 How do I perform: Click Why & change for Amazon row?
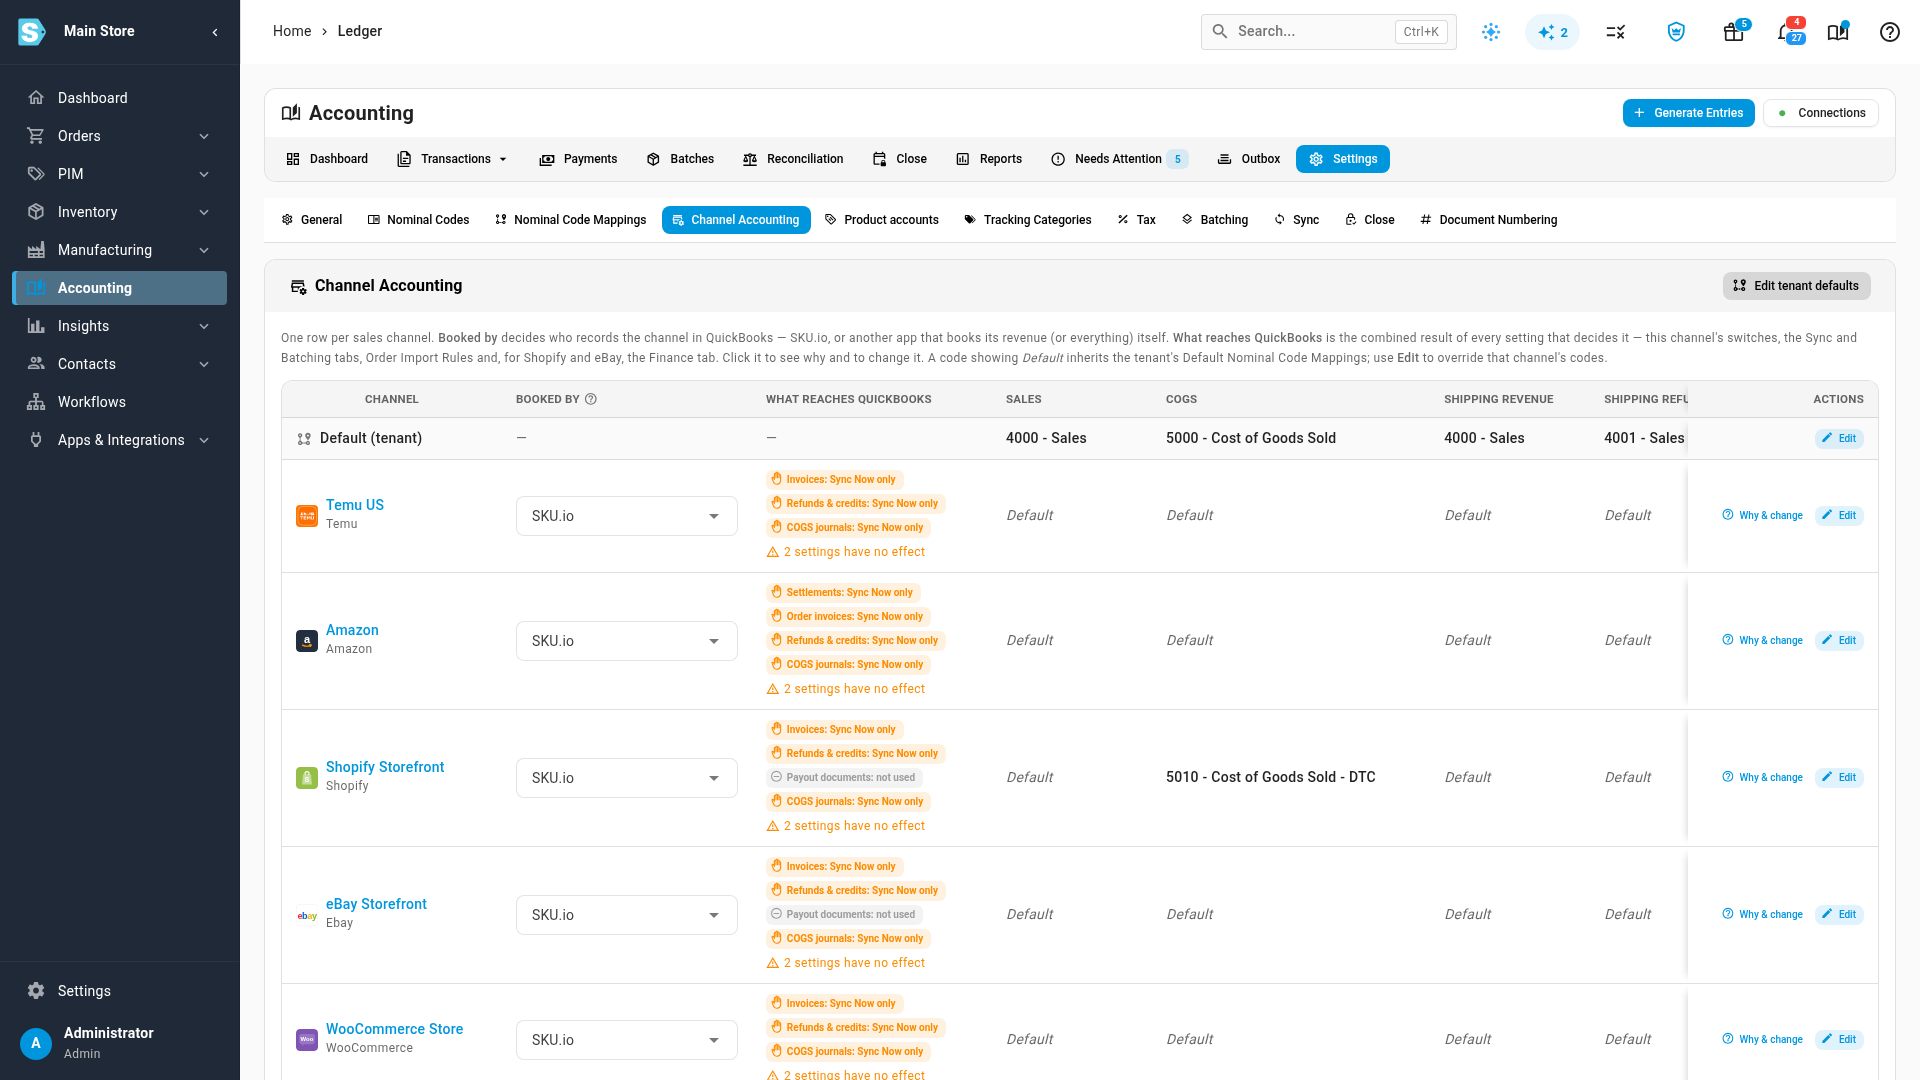tap(1762, 641)
